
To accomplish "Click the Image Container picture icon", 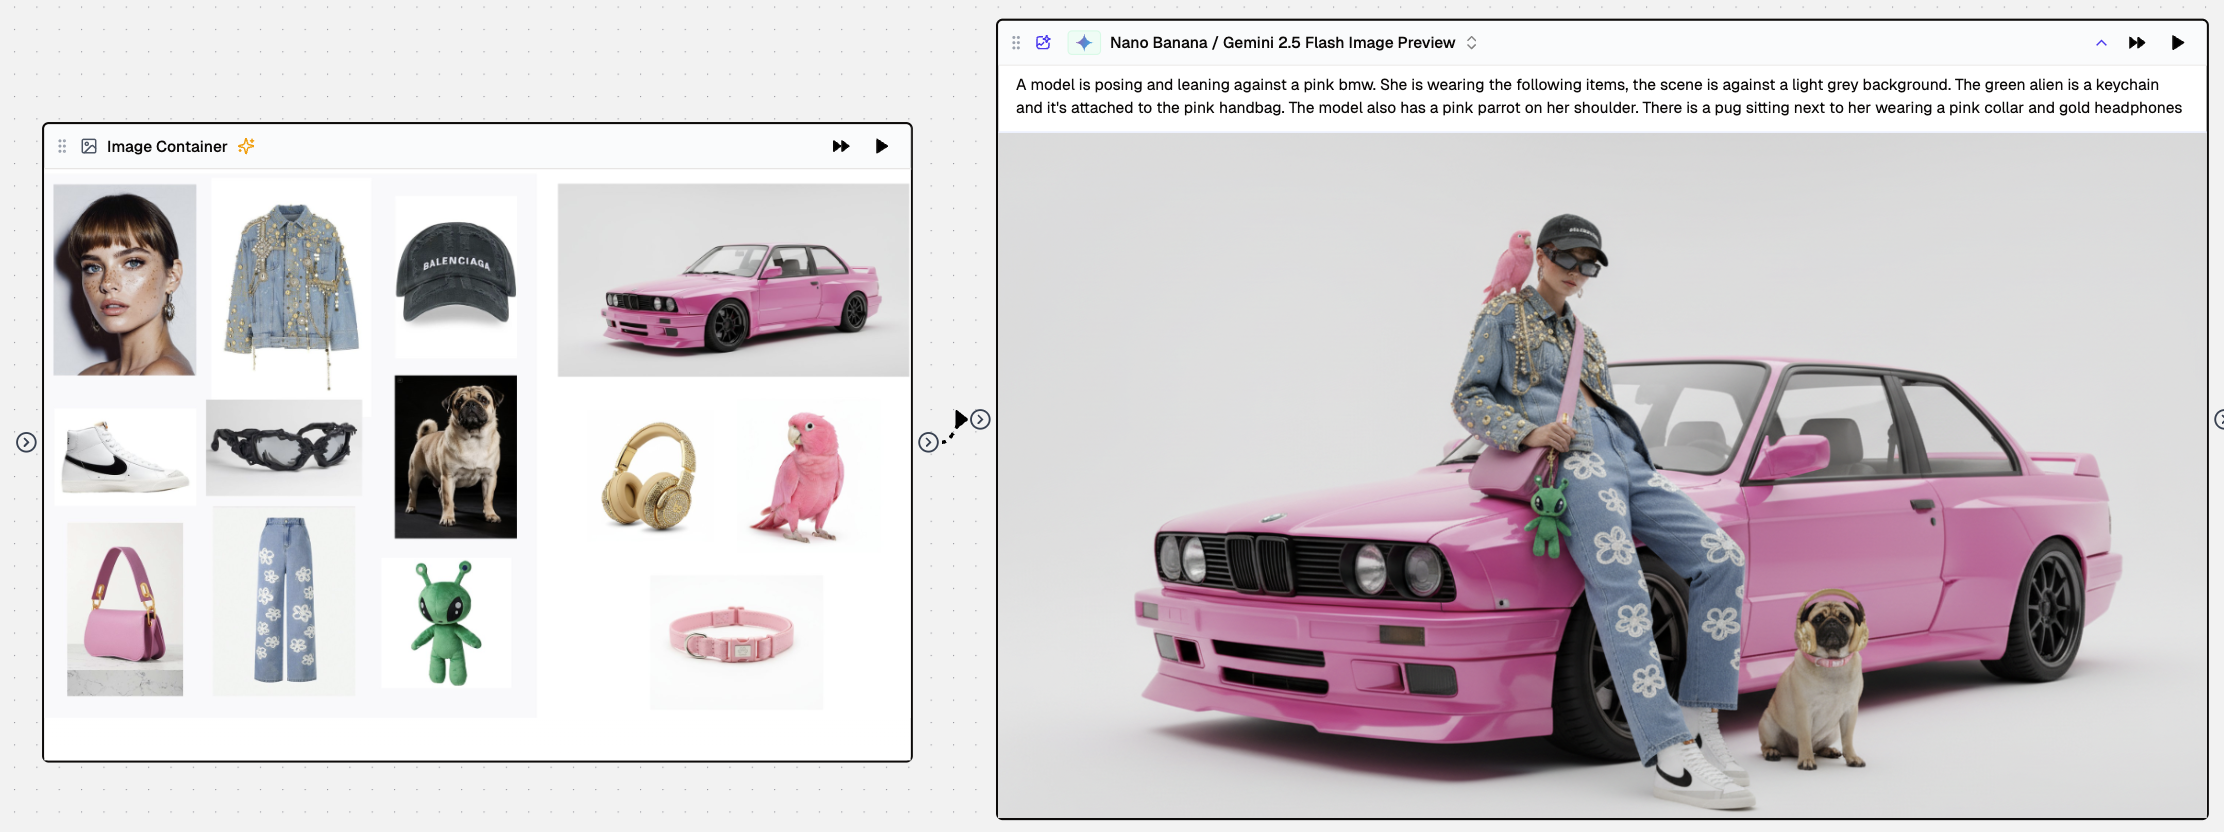I will point(89,146).
